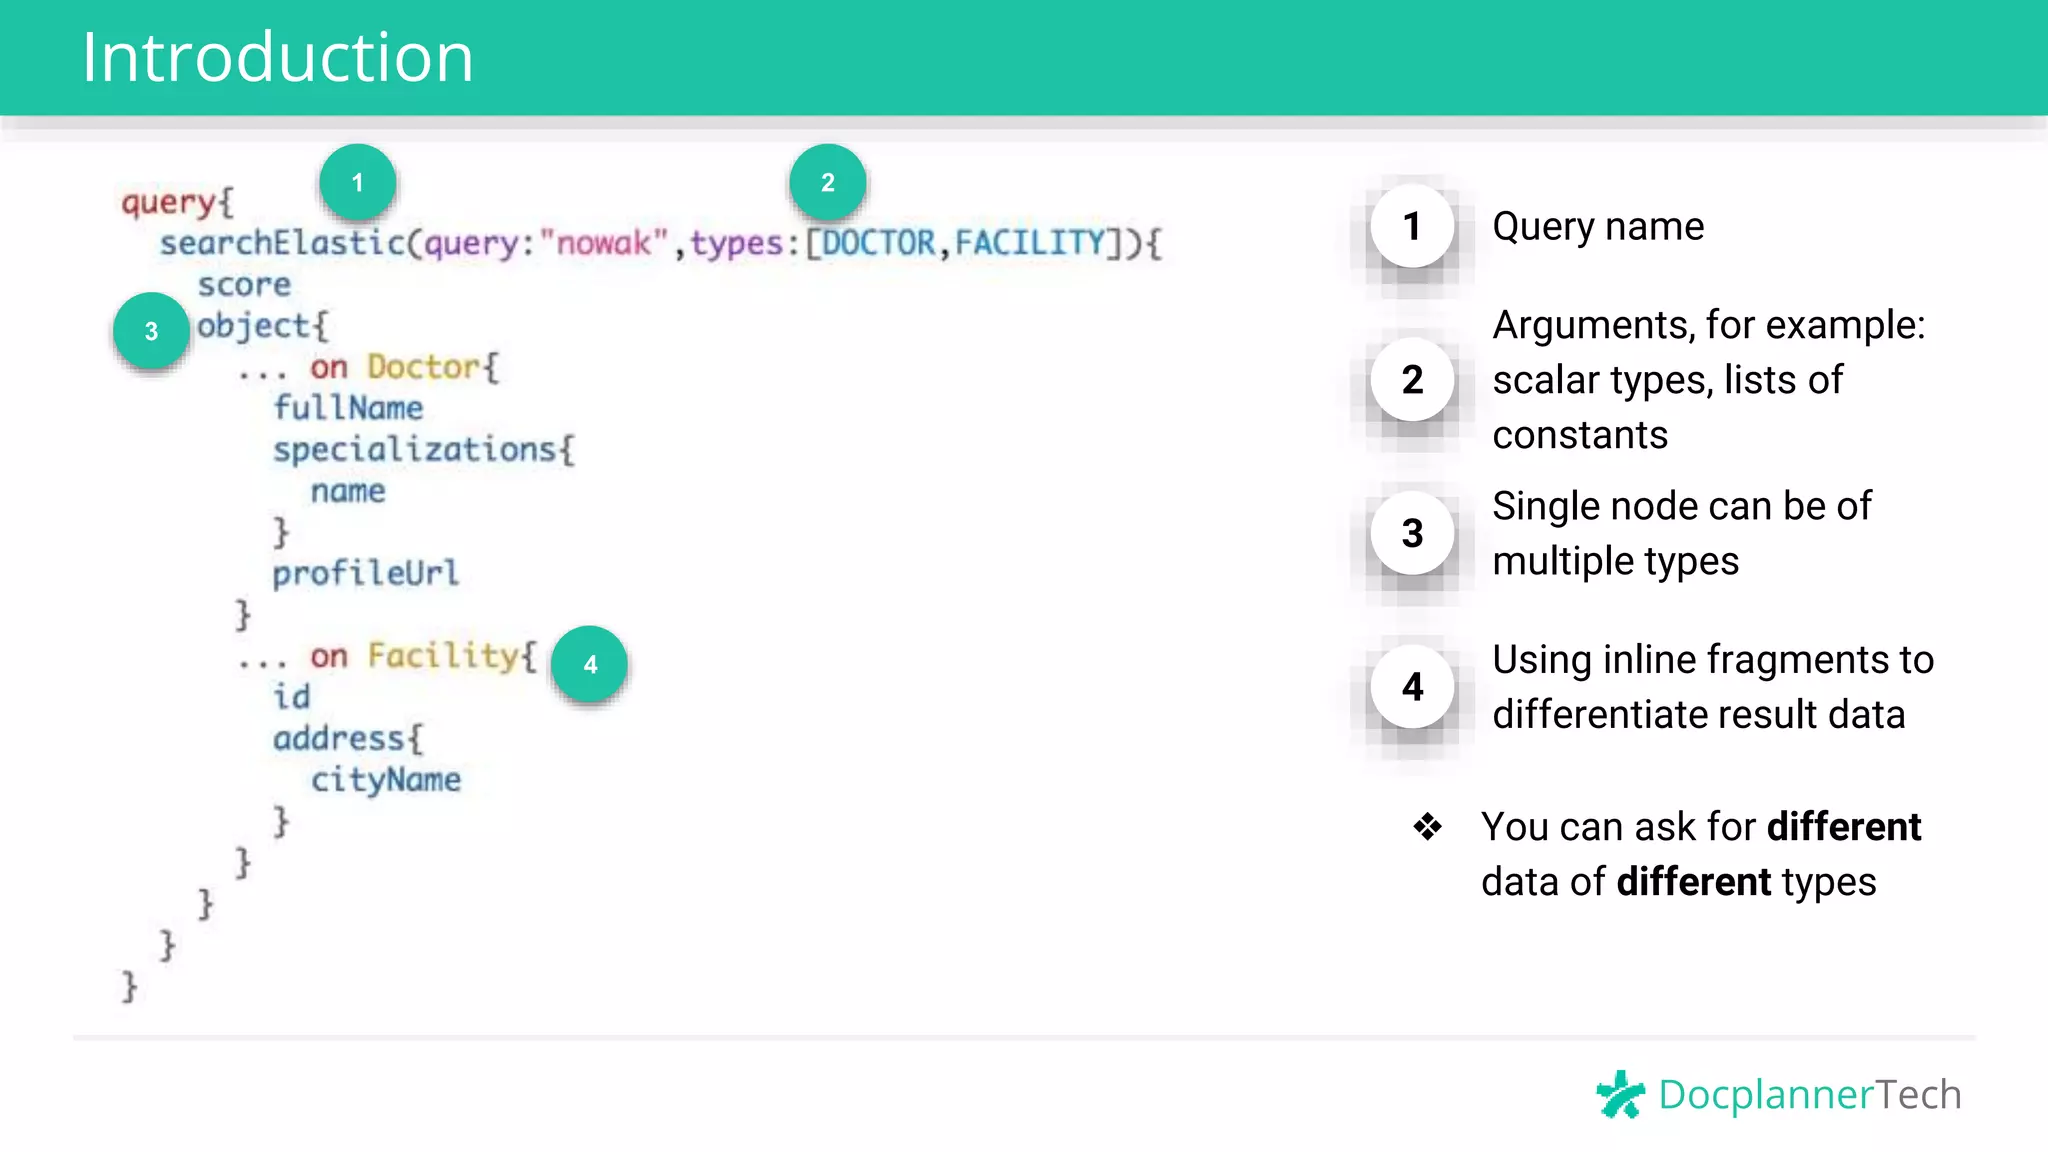Screen dimensions: 2048x1152
Task: Click the 'DocplannerTech' brand name text
Action: [x=1810, y=1095]
